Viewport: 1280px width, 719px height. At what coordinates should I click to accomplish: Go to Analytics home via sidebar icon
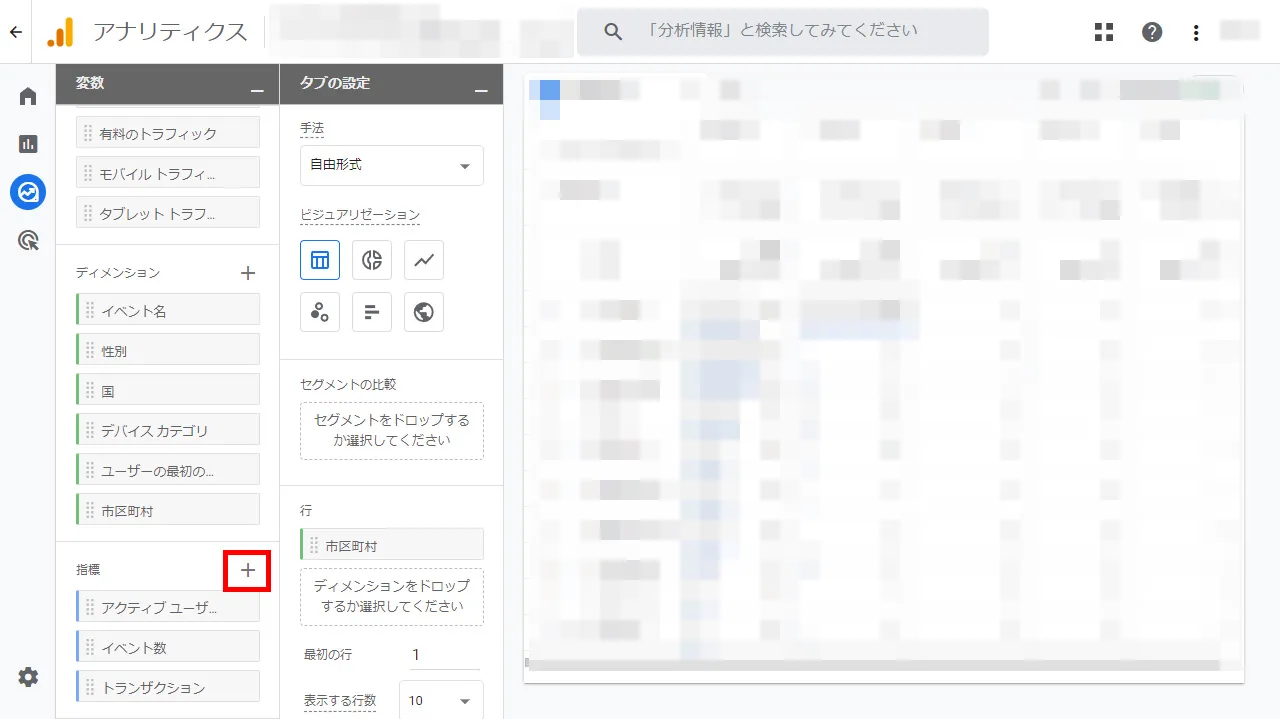click(x=27, y=95)
